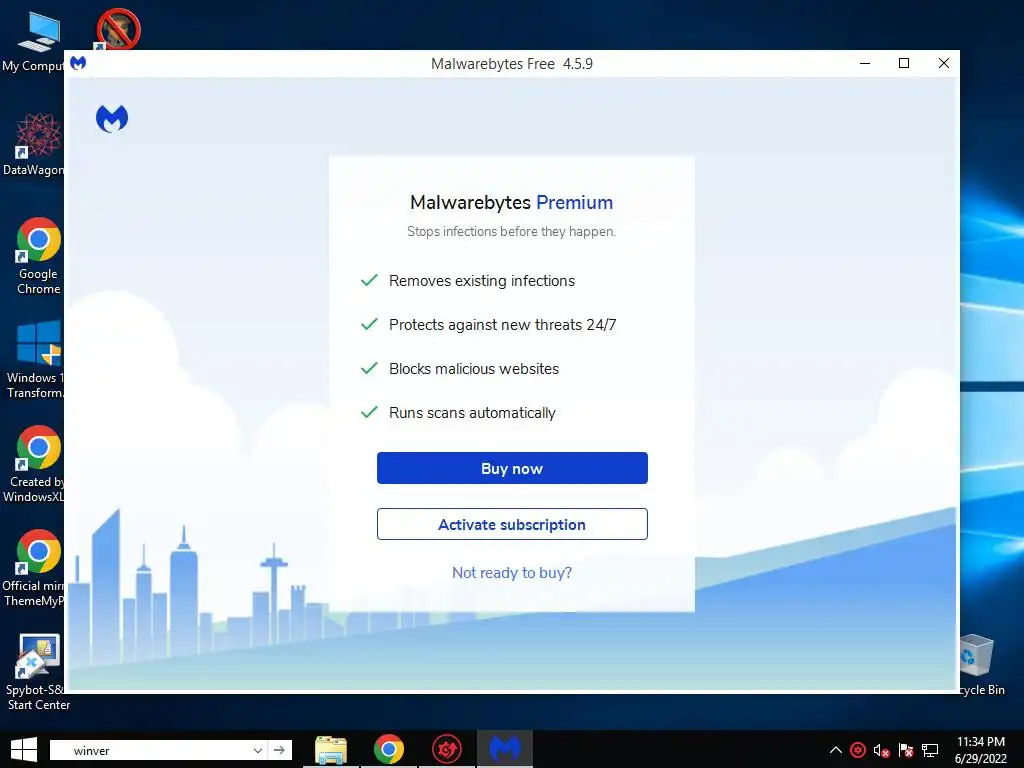This screenshot has height=768, width=1024.
Task: Select the Google Chrome desktop shortcut
Action: pyautogui.click(x=38, y=256)
